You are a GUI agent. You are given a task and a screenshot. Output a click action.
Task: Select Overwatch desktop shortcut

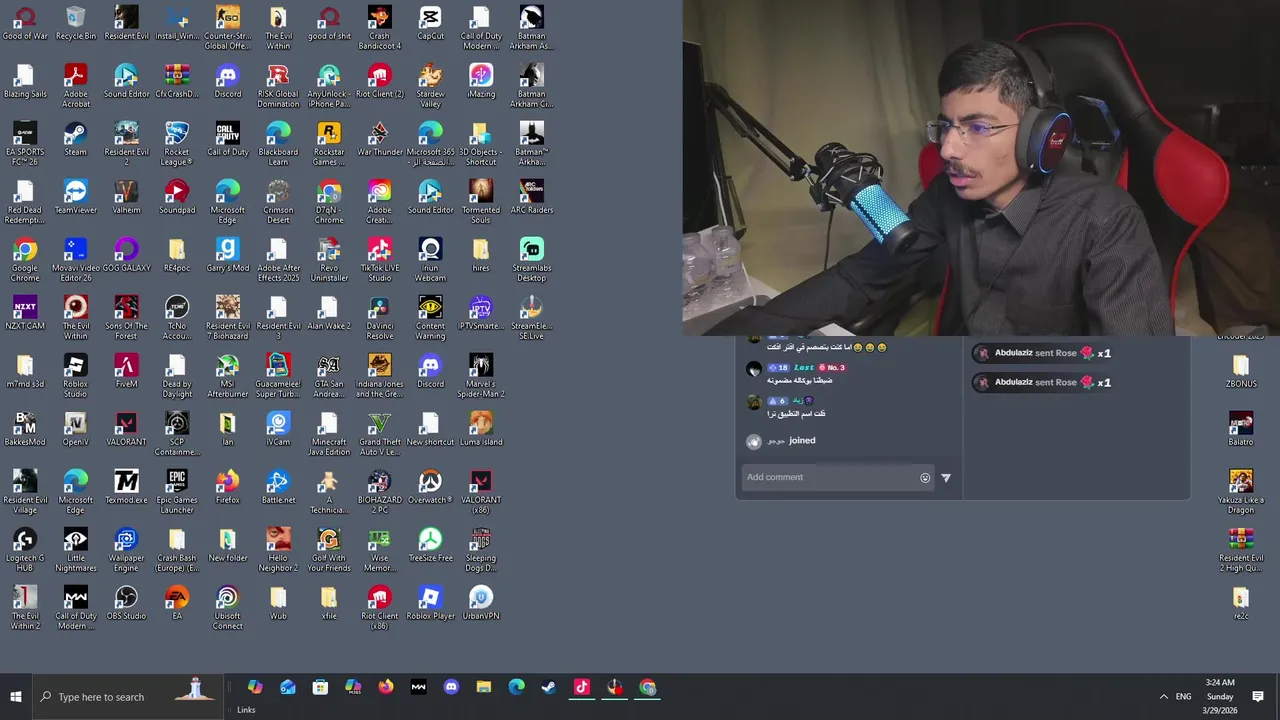pyautogui.click(x=430, y=488)
